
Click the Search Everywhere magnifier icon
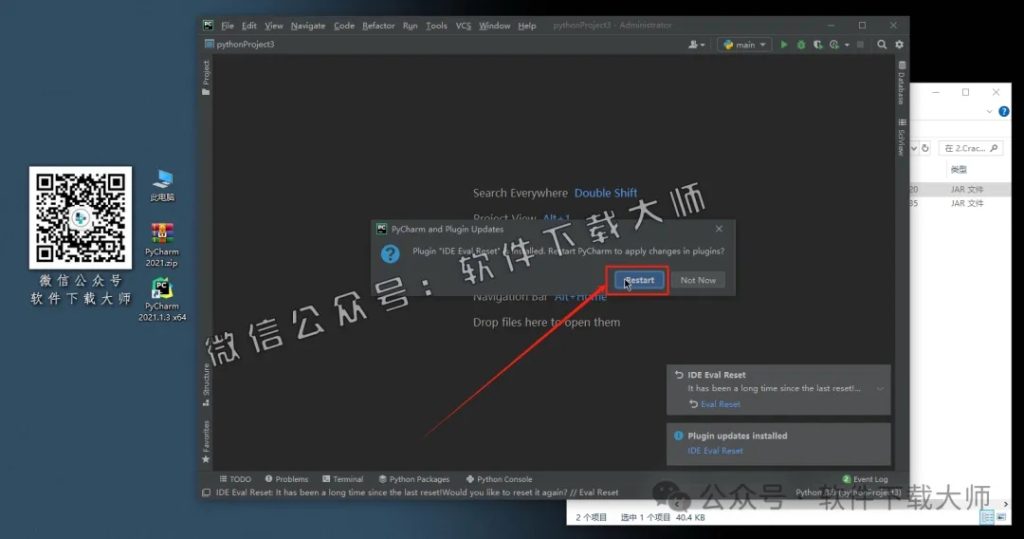click(882, 44)
